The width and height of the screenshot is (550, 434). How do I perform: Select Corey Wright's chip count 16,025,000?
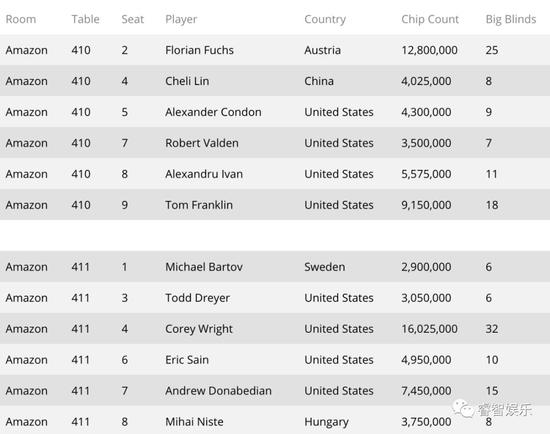coord(429,329)
